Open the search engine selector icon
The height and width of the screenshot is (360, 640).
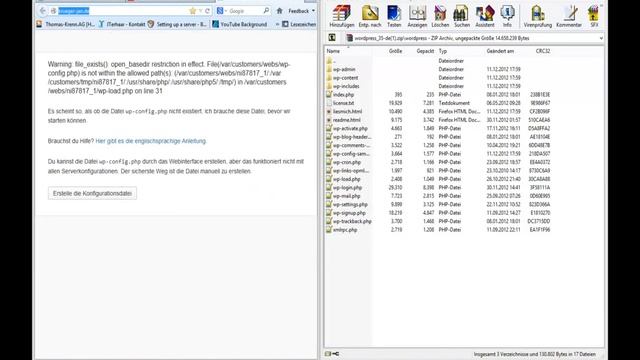point(220,11)
